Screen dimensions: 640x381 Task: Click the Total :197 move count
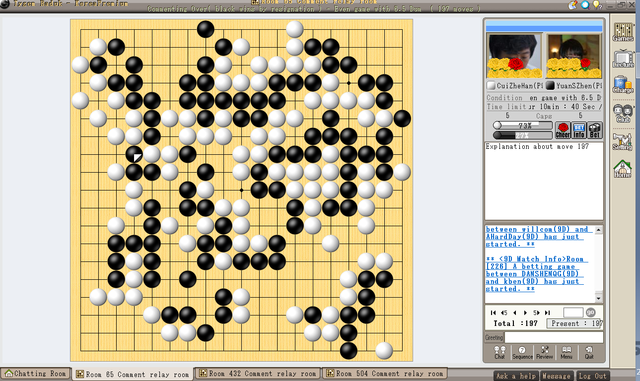(x=515, y=323)
